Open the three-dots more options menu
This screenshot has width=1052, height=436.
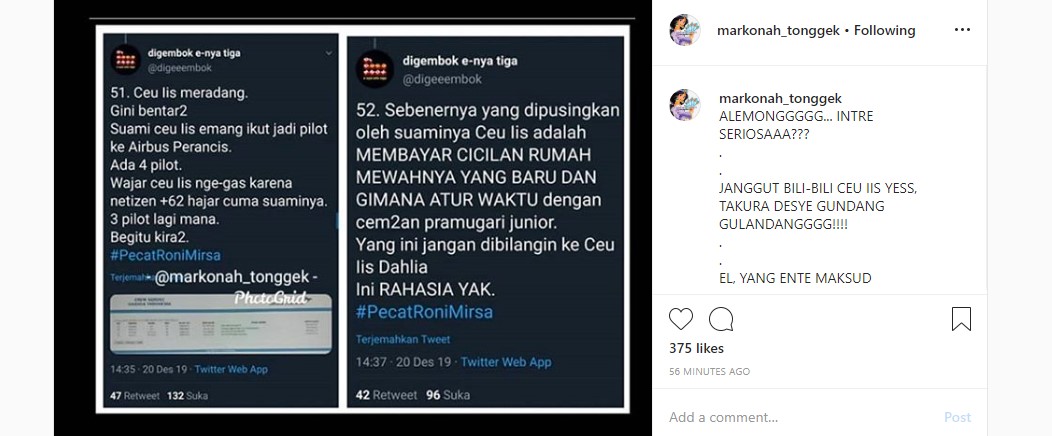[x=962, y=30]
